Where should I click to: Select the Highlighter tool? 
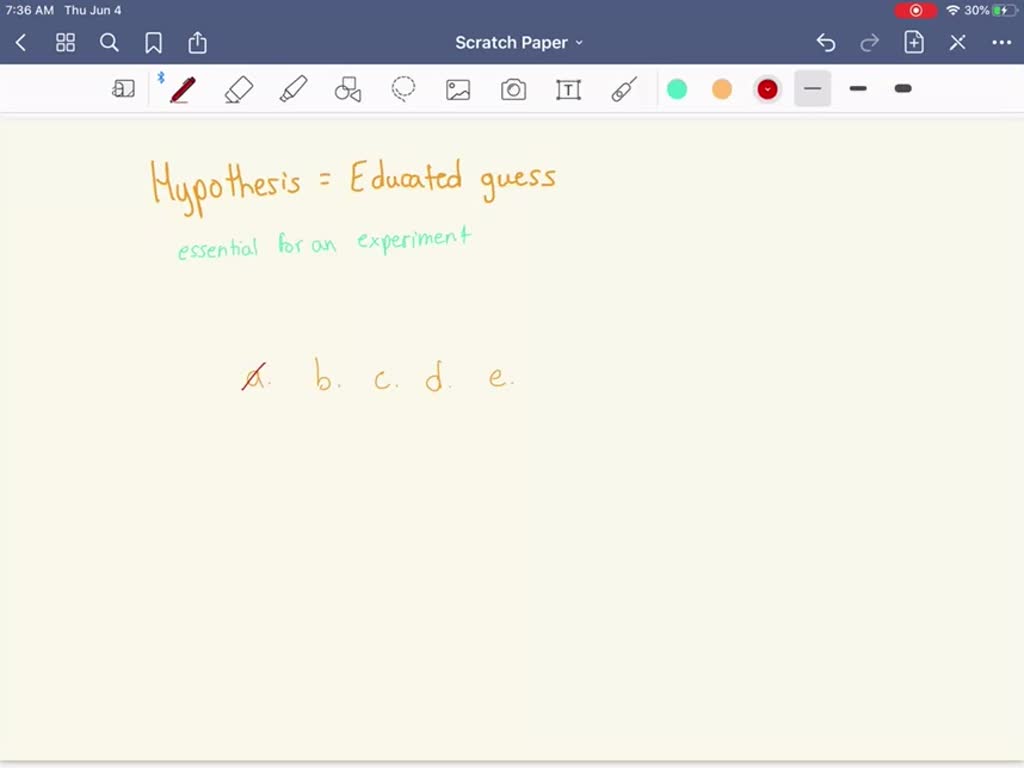point(293,90)
